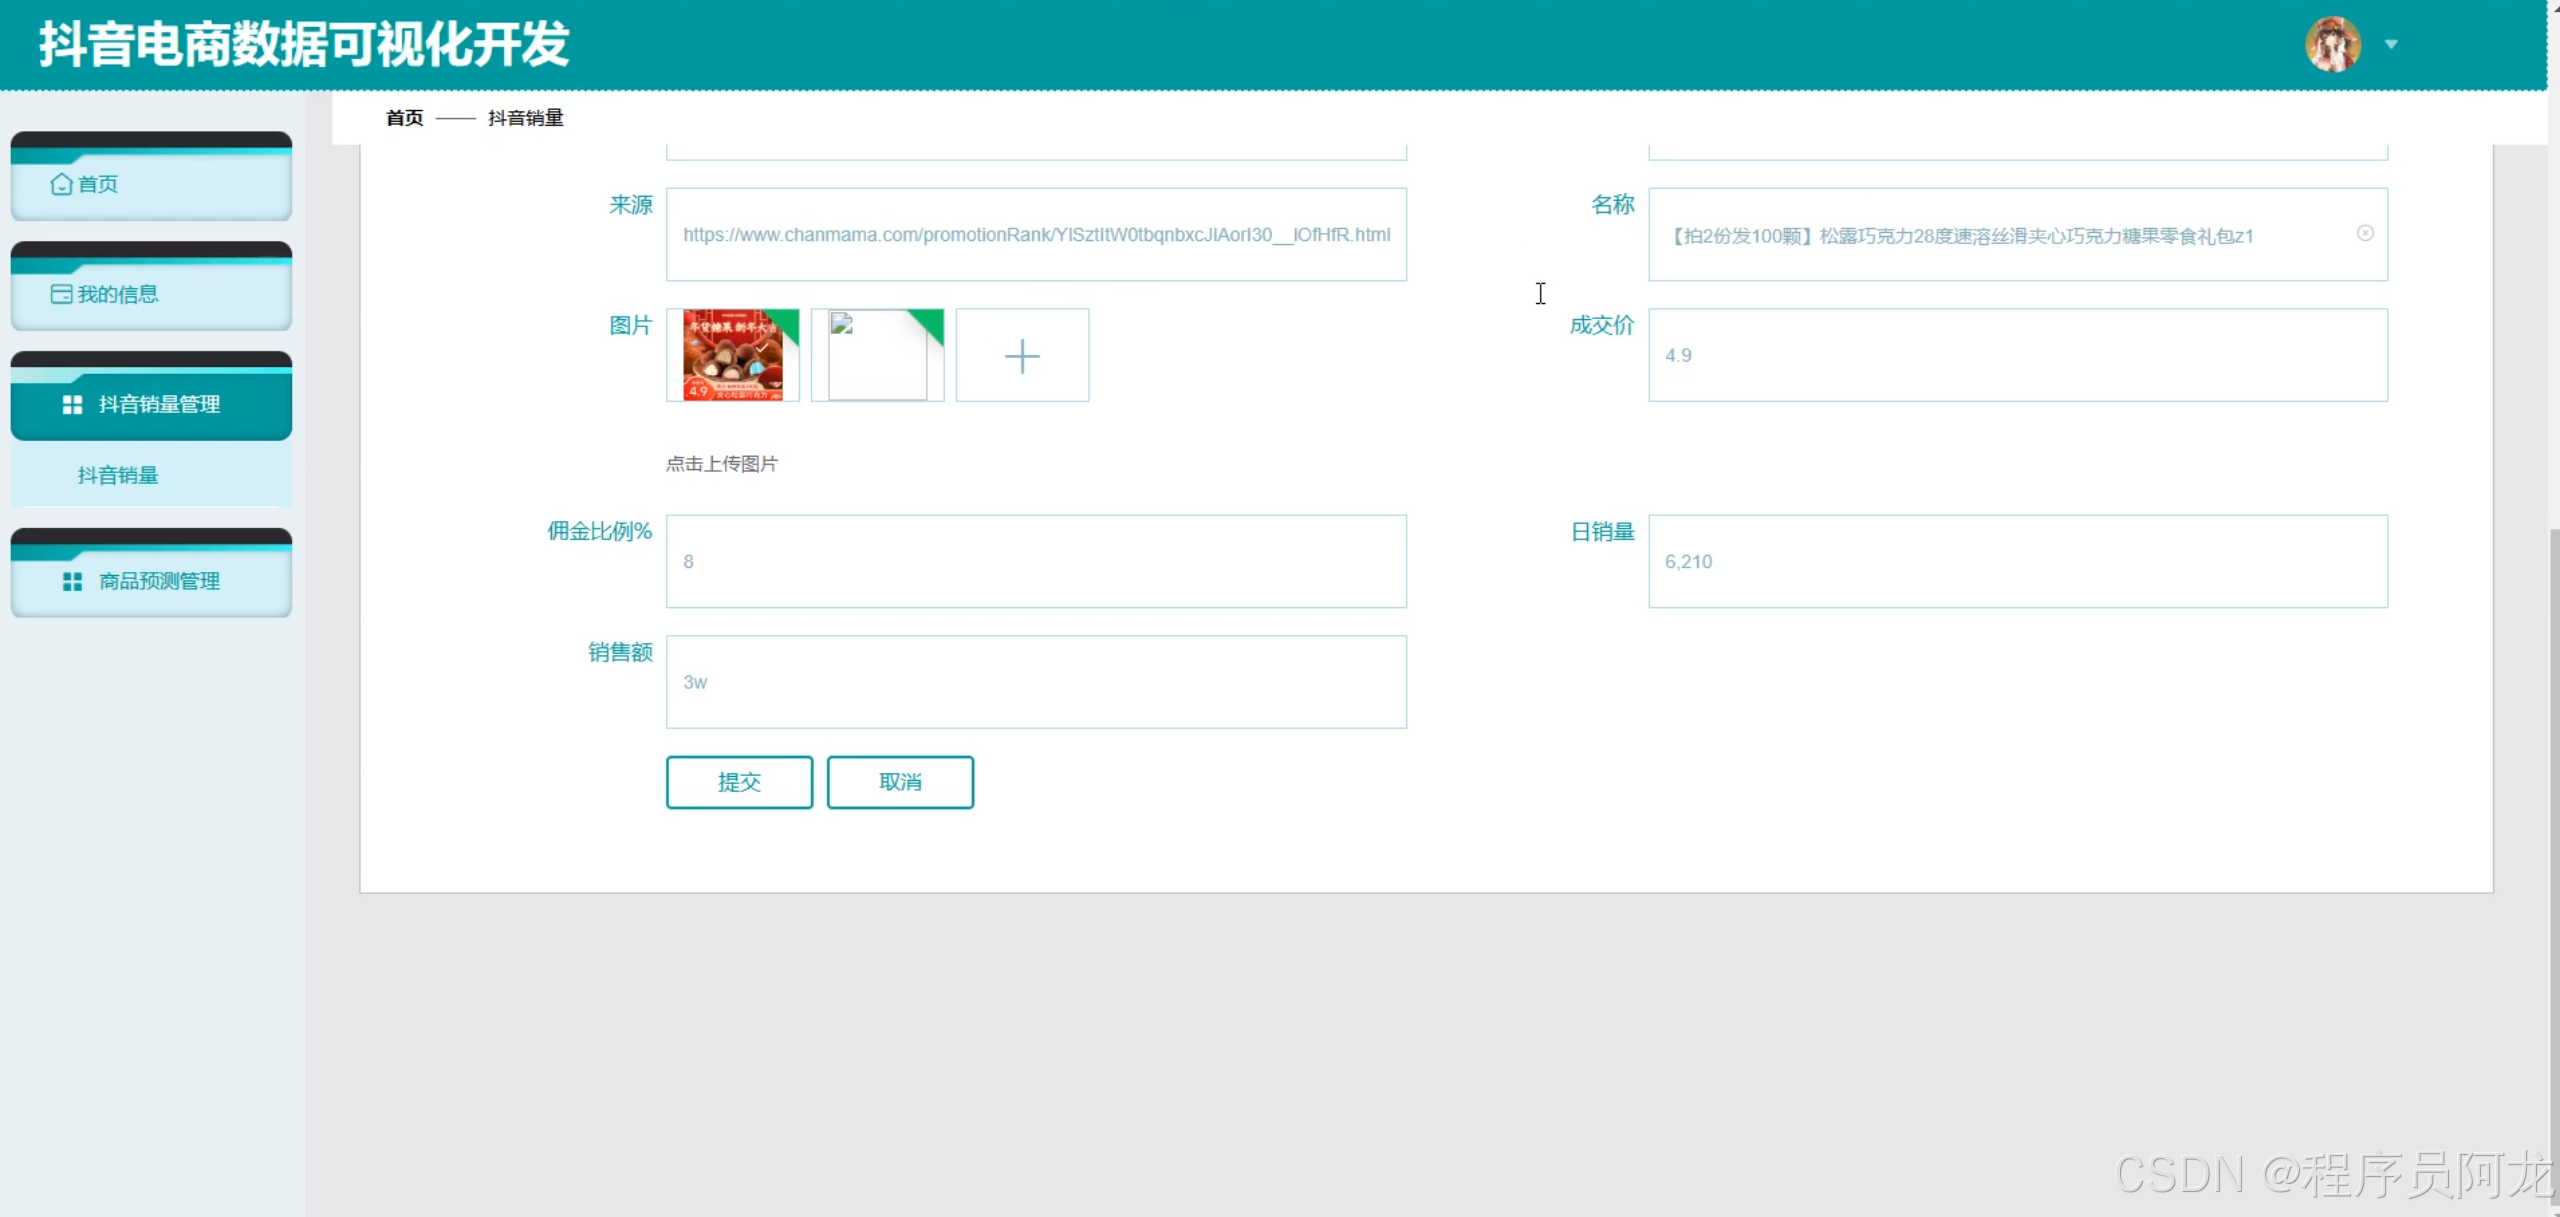Clear the 名称 field with circle-x icon
2560x1217 pixels.
pos(2365,234)
